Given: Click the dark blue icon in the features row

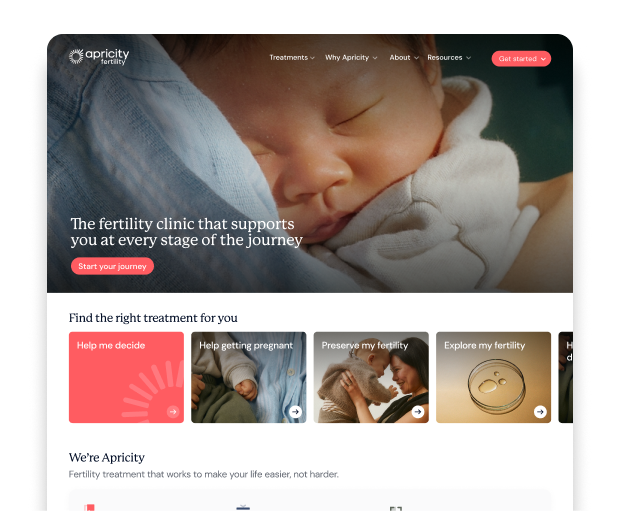Looking at the screenshot, I should point(243,507).
